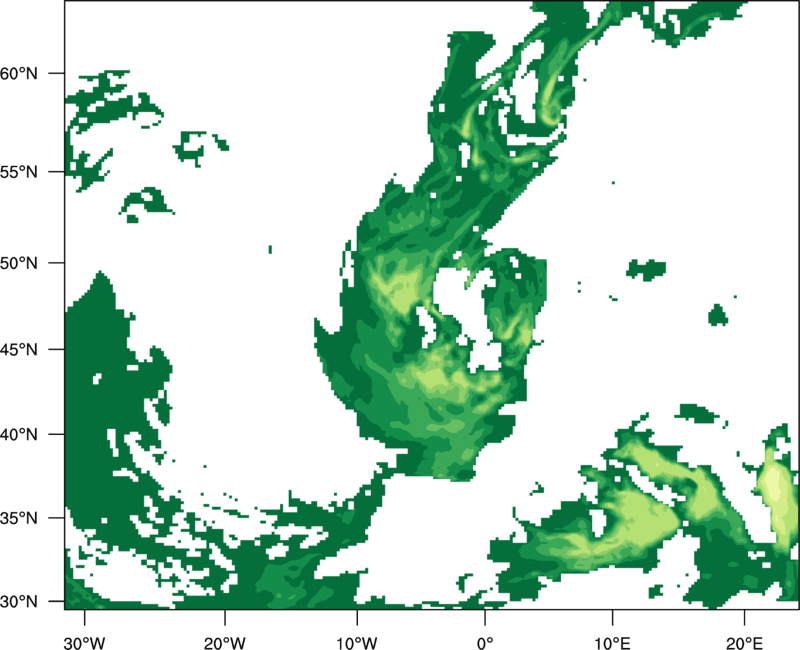Click the 40°N latitude label
The image size is (800, 650).
19,435
